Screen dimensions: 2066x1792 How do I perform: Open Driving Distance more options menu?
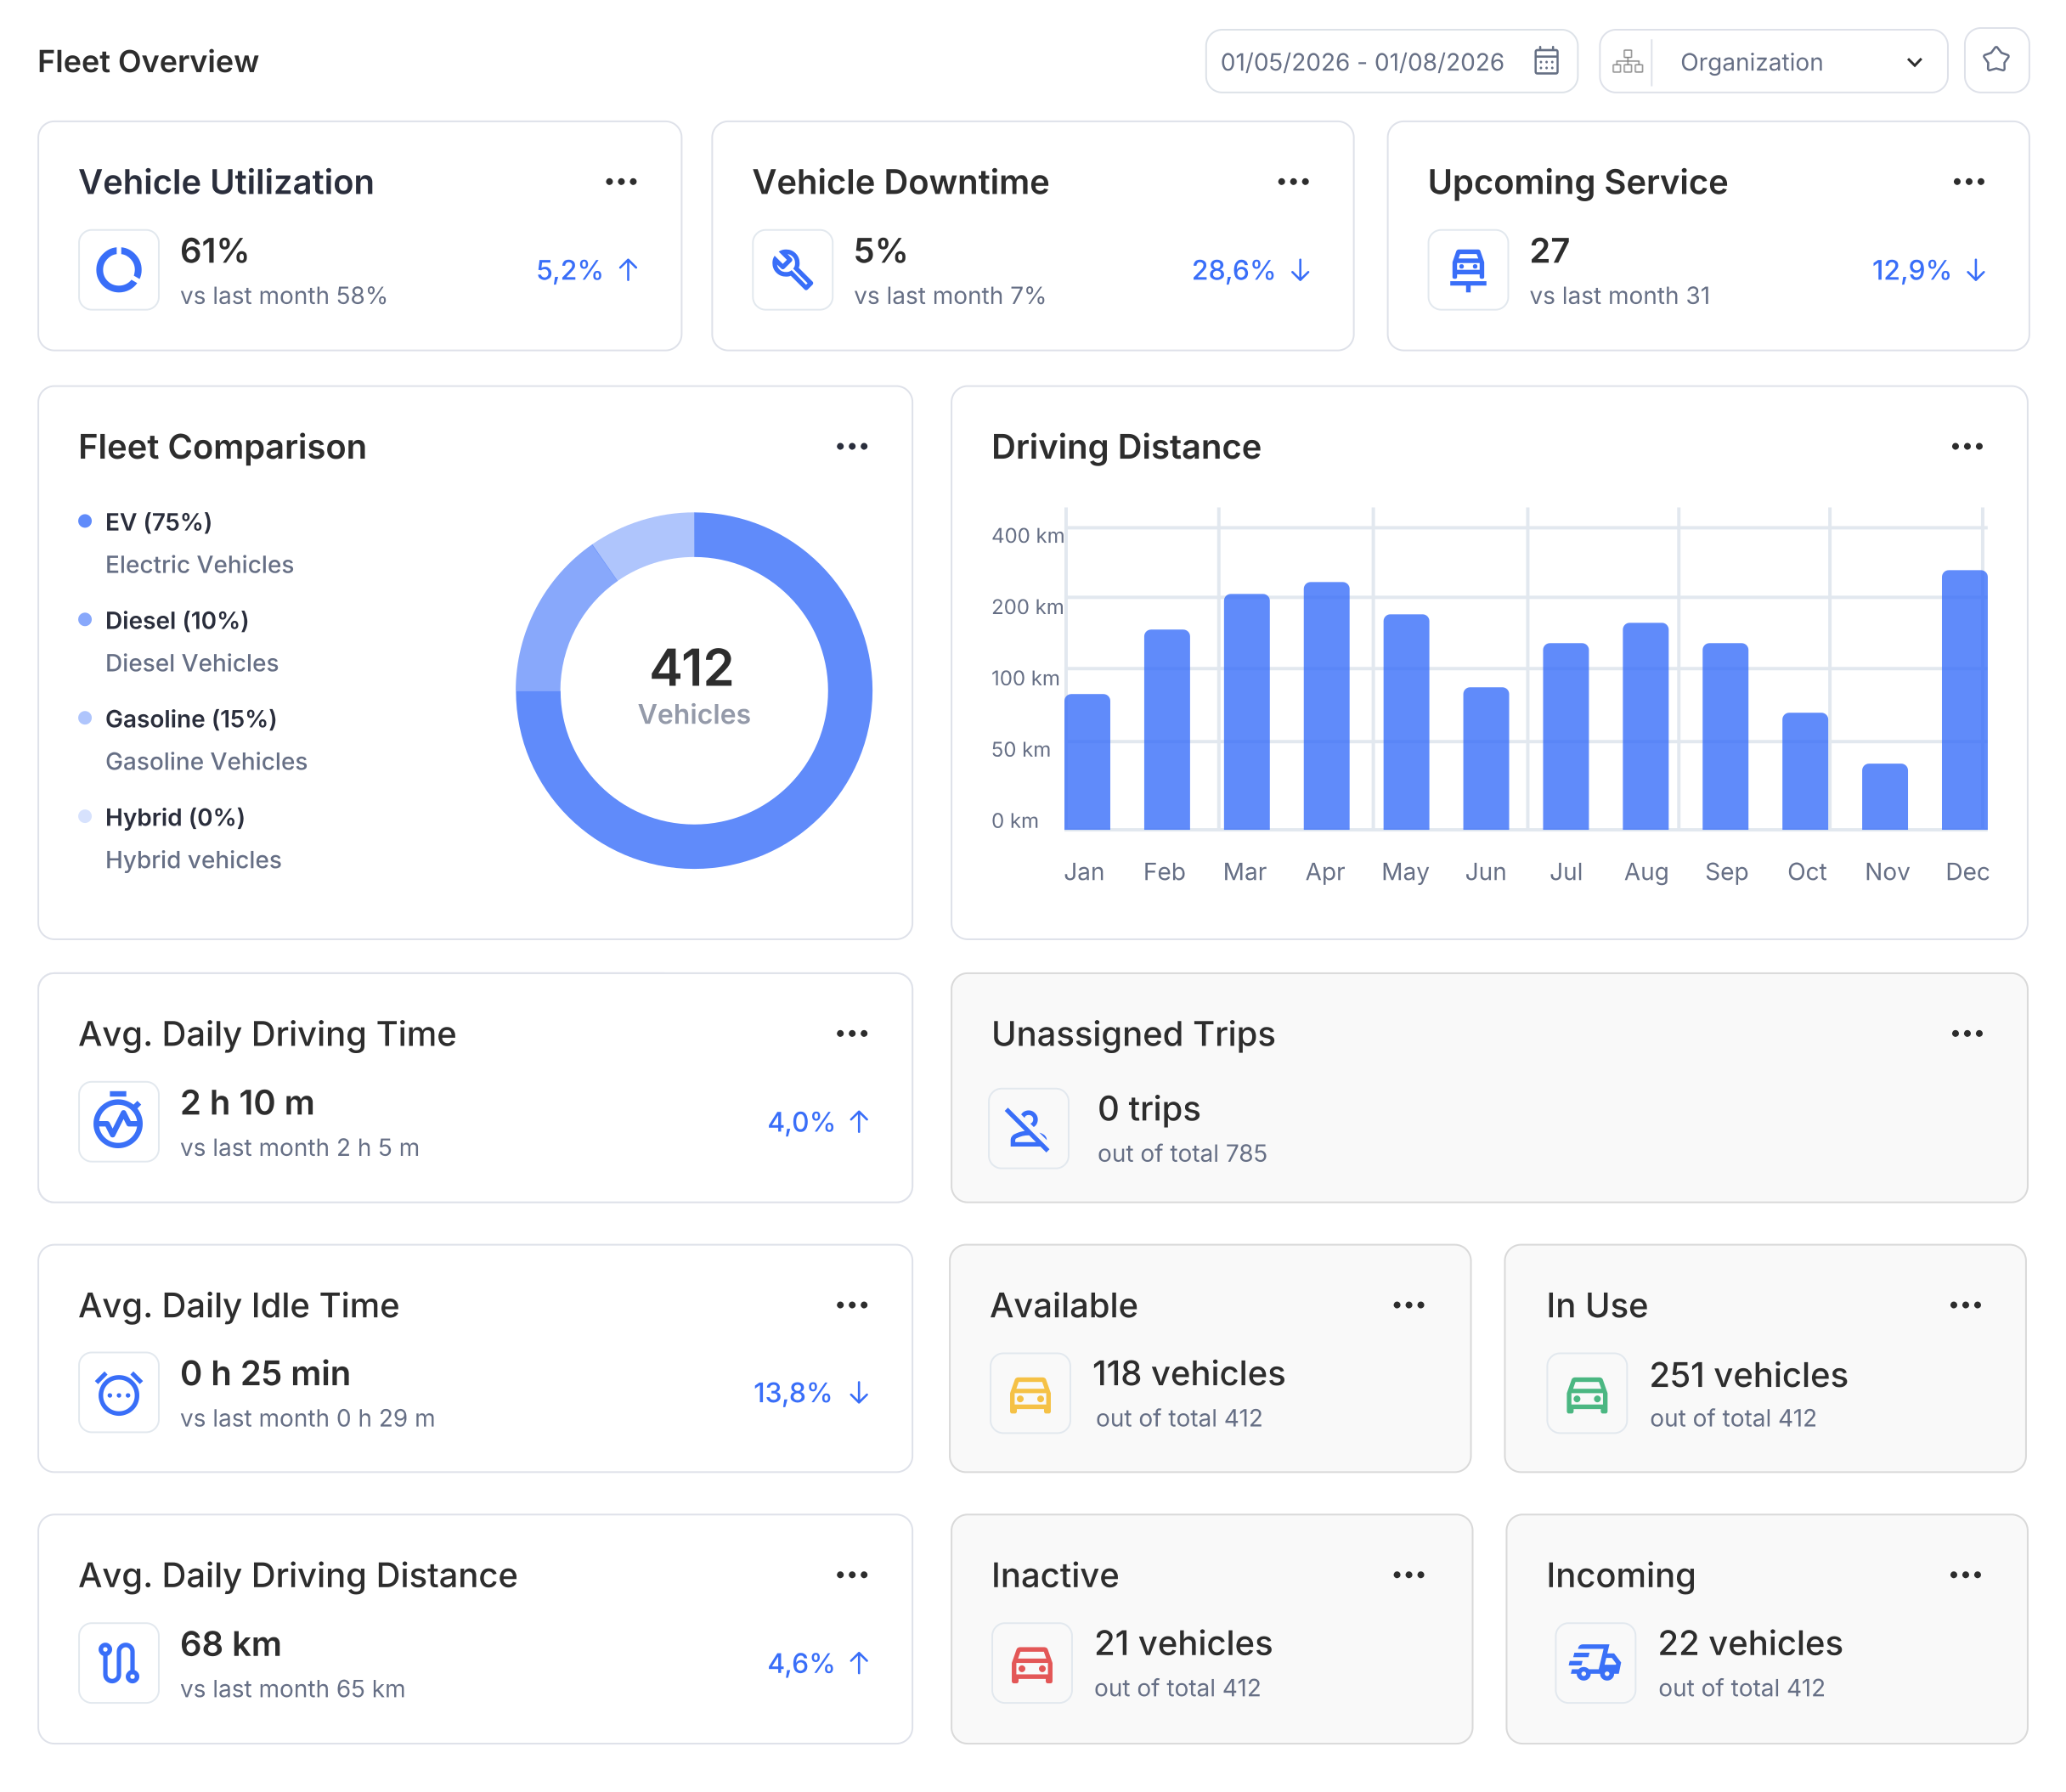pos(1966,447)
